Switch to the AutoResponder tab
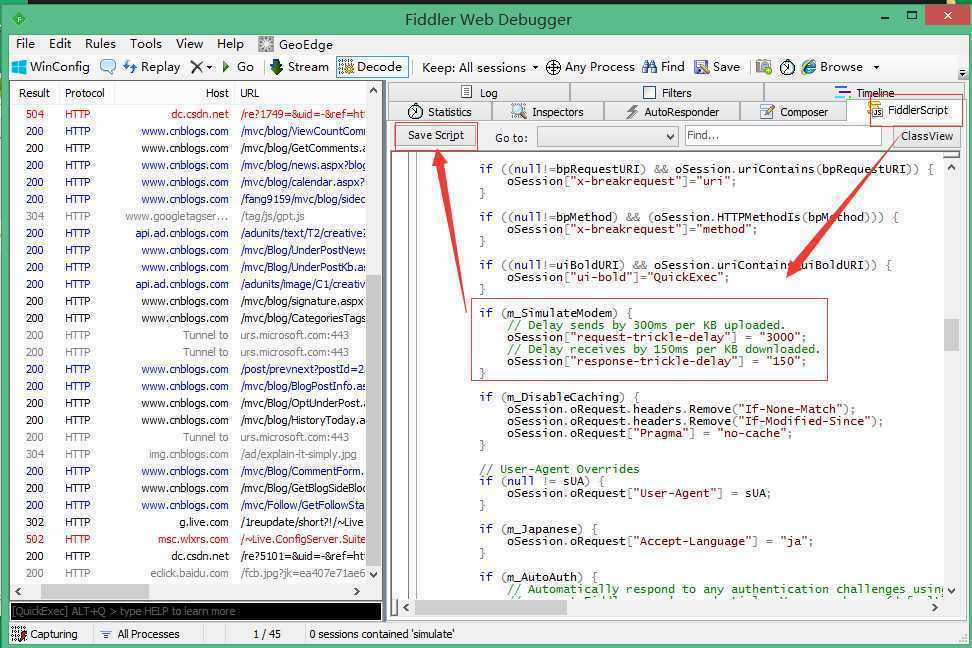Image resolution: width=972 pixels, height=648 pixels. pos(672,112)
